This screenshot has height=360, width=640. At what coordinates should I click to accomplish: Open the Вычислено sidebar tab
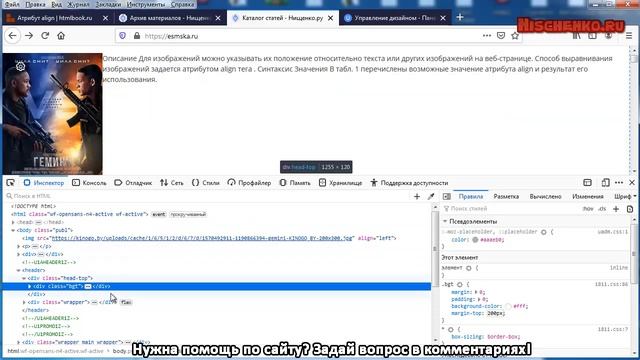545,196
